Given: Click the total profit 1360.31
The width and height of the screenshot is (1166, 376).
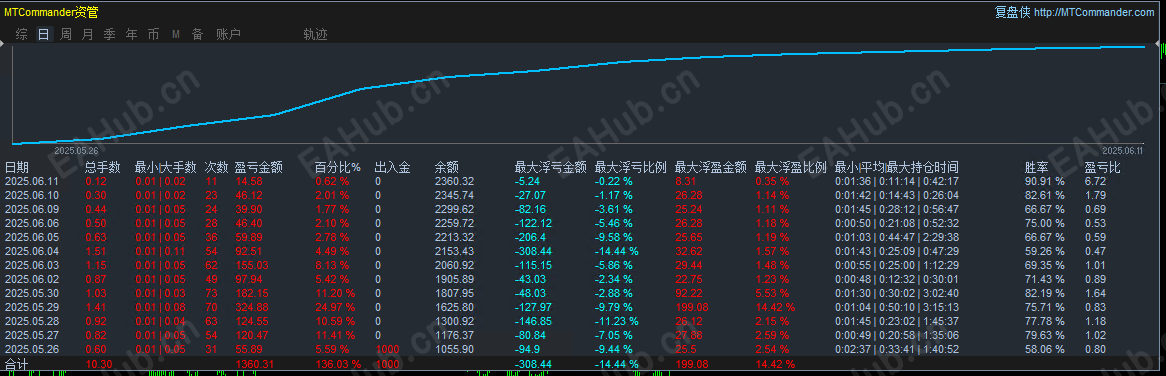Looking at the screenshot, I should coord(255,364).
